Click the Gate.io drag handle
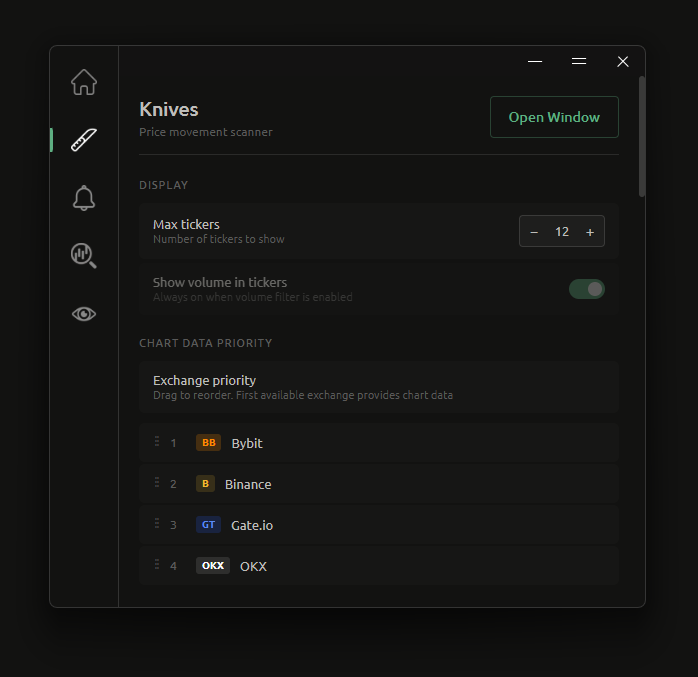Image resolution: width=698 pixels, height=677 pixels. point(157,523)
